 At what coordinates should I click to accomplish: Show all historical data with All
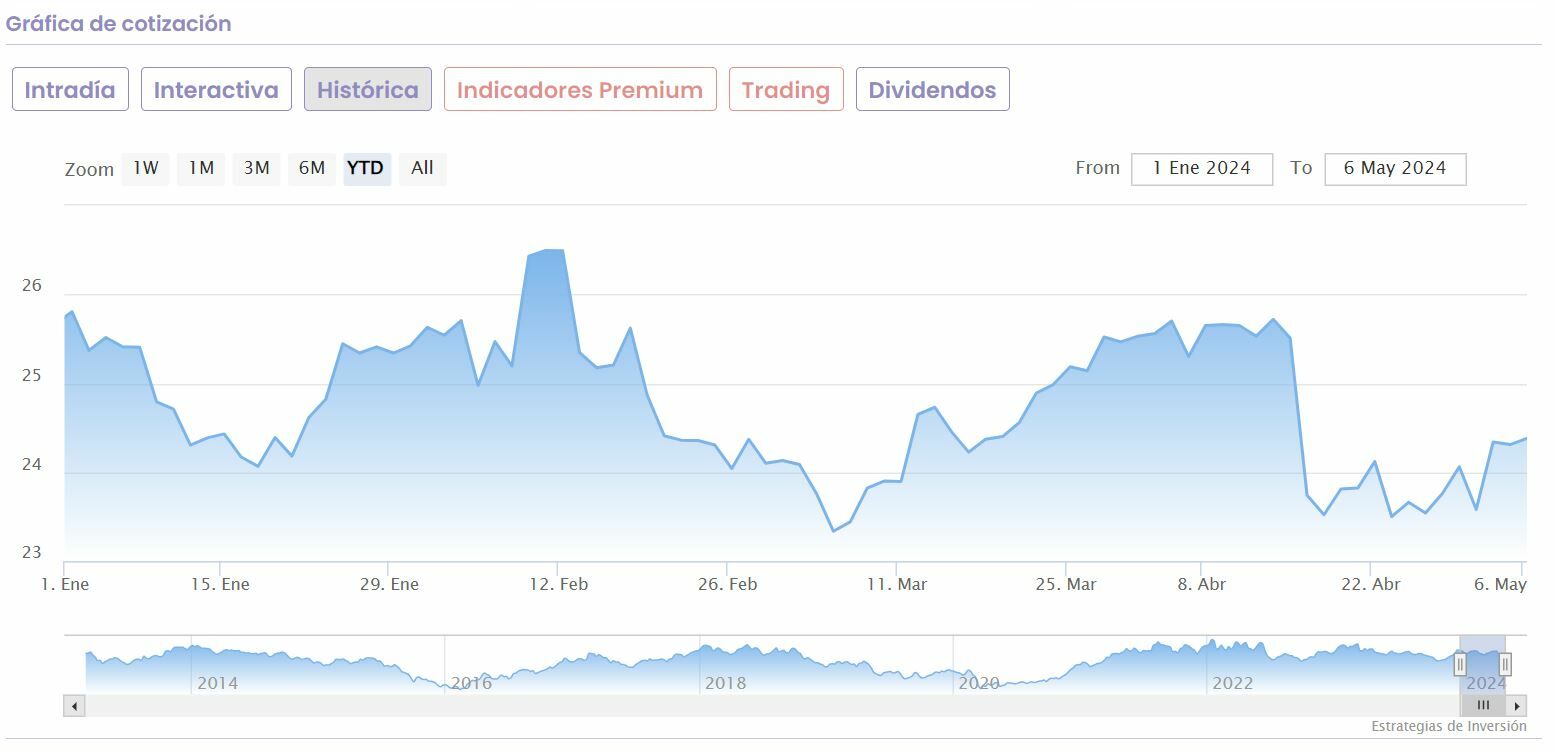point(422,169)
